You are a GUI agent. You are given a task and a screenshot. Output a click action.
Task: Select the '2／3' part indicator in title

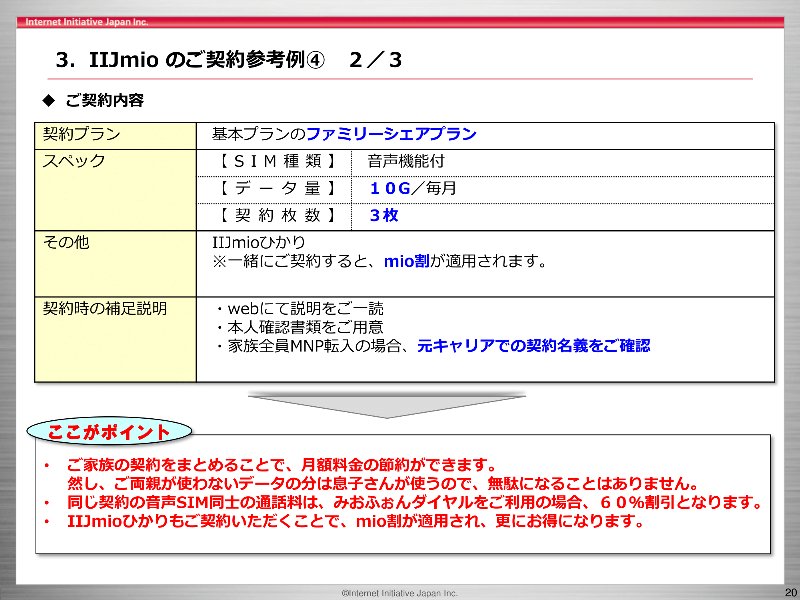click(376, 60)
